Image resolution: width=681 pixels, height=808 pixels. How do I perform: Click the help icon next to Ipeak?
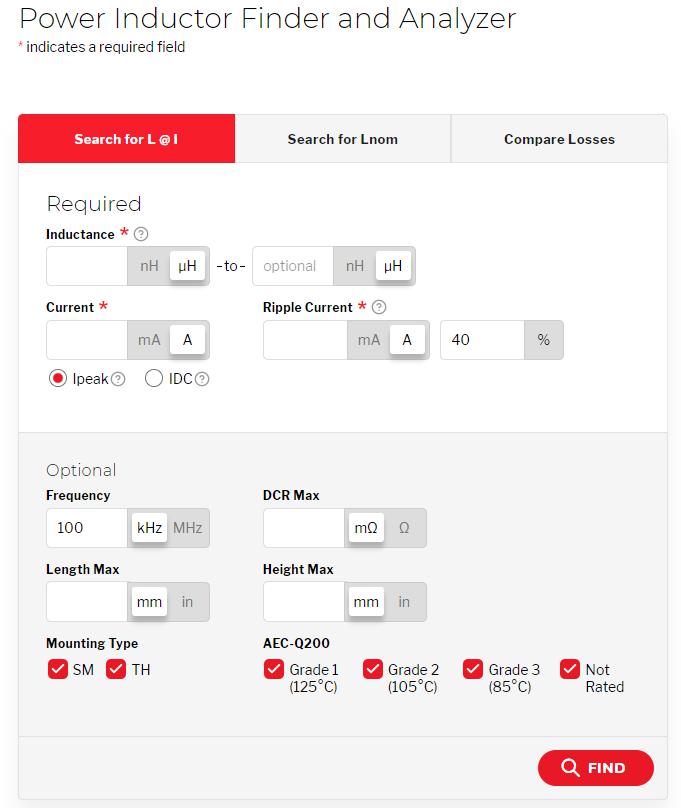pos(118,379)
